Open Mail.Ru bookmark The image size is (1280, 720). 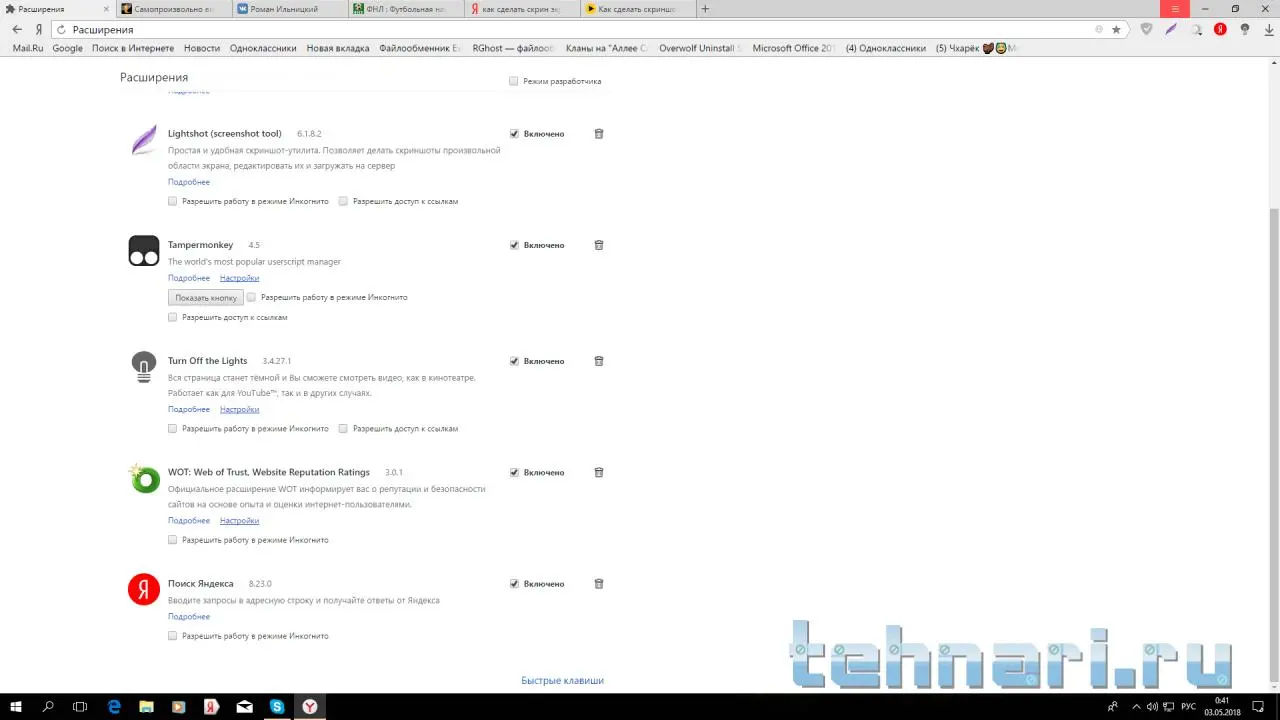pos(28,48)
